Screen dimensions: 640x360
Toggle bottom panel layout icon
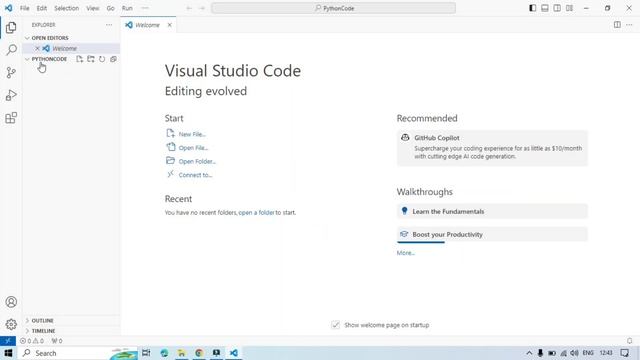tap(545, 8)
